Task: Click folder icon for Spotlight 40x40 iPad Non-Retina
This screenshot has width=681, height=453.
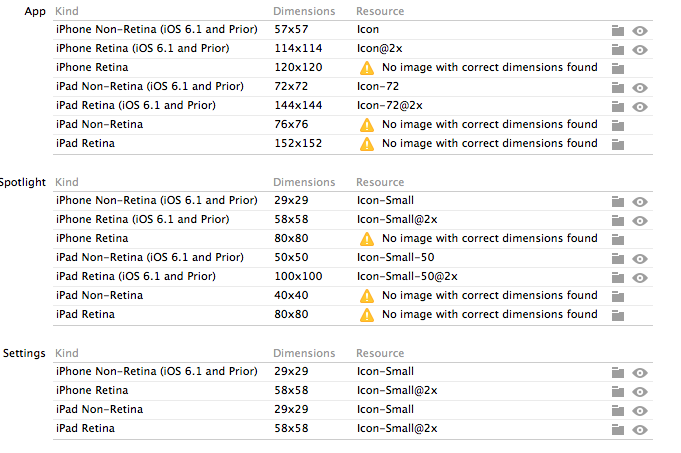Action: coord(618,296)
